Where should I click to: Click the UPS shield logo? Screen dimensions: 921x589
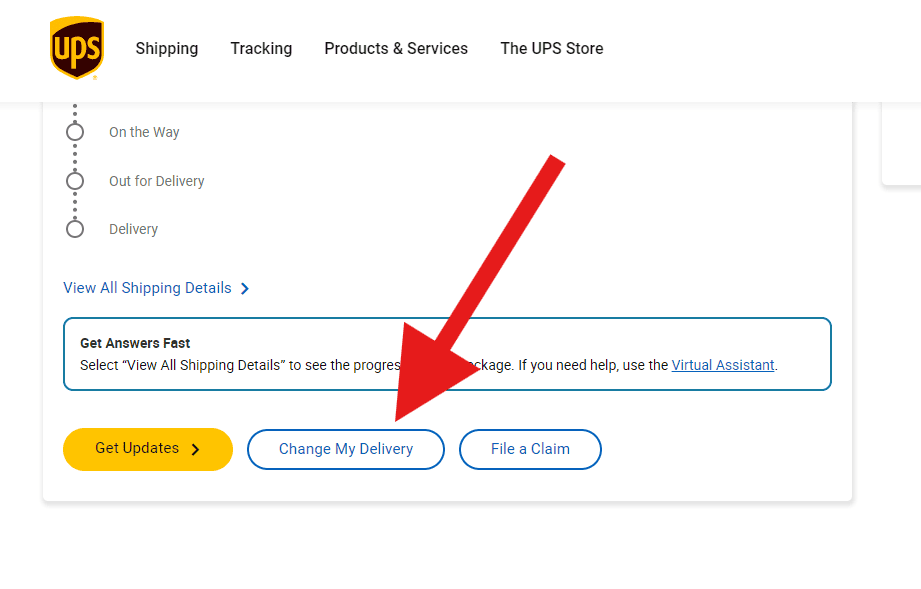click(76, 48)
